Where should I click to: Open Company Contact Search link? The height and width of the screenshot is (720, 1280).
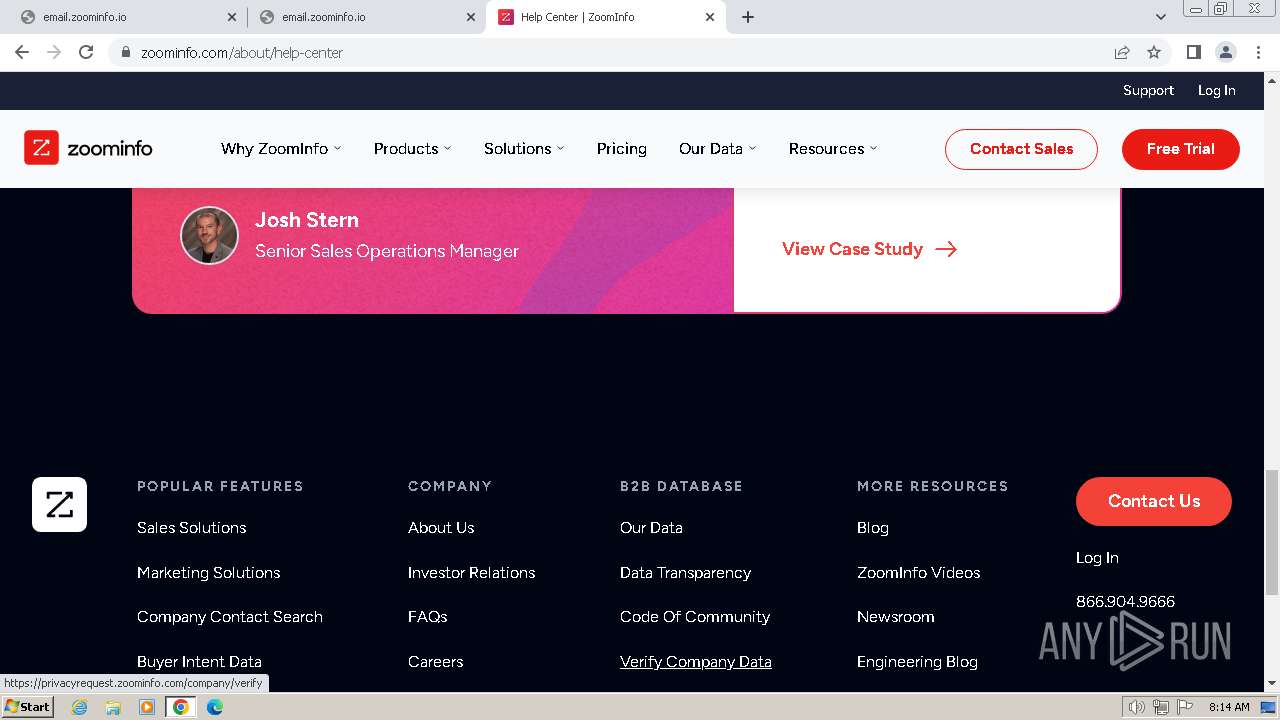tap(230, 616)
